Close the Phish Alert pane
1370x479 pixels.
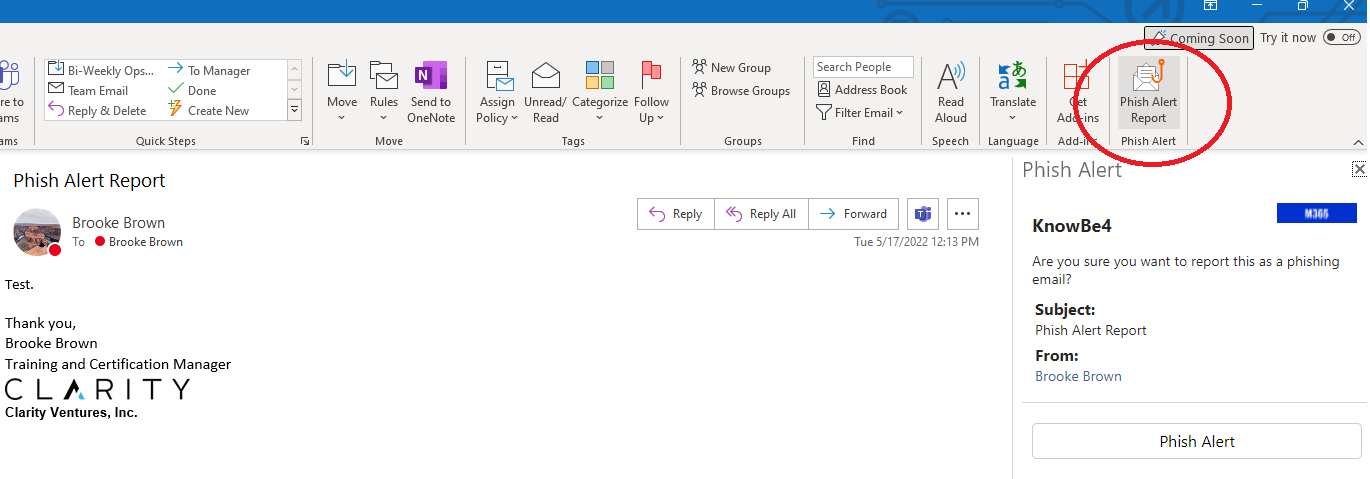click(1359, 169)
